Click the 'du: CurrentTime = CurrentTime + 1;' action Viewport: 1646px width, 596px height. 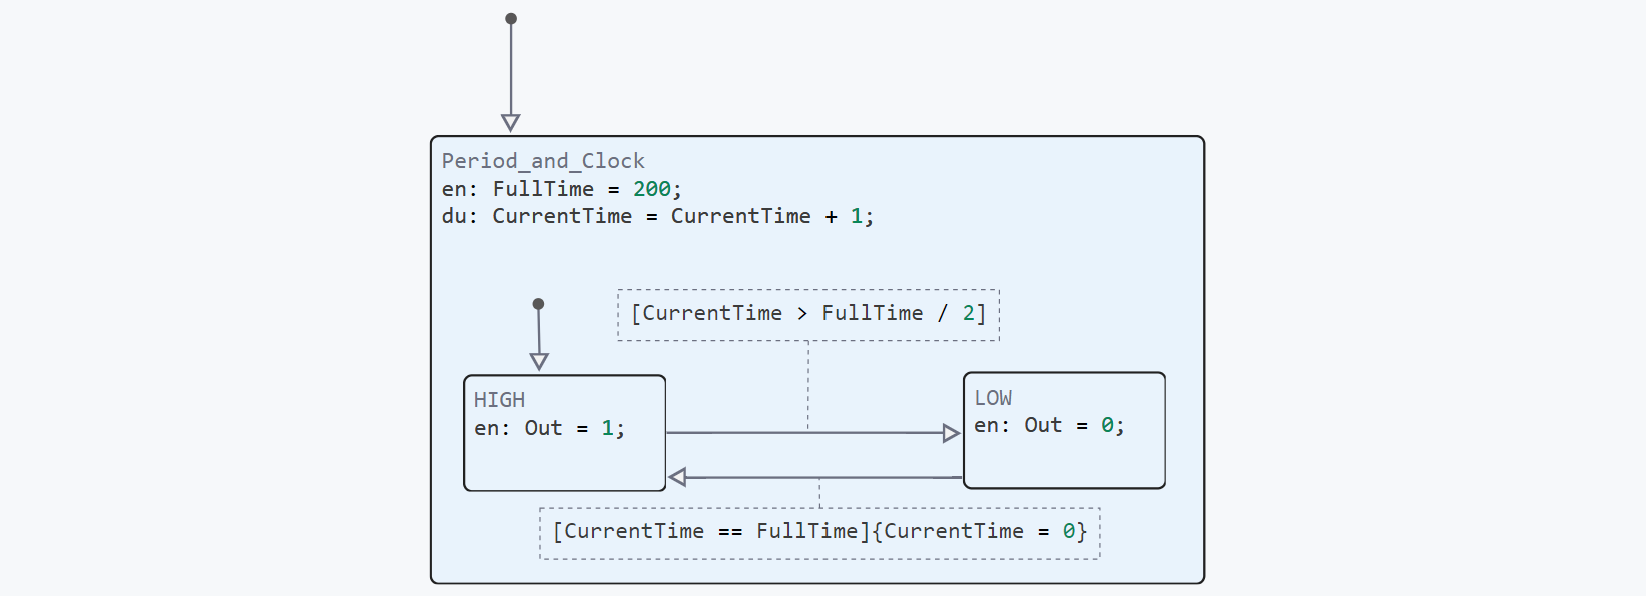[x=657, y=216]
